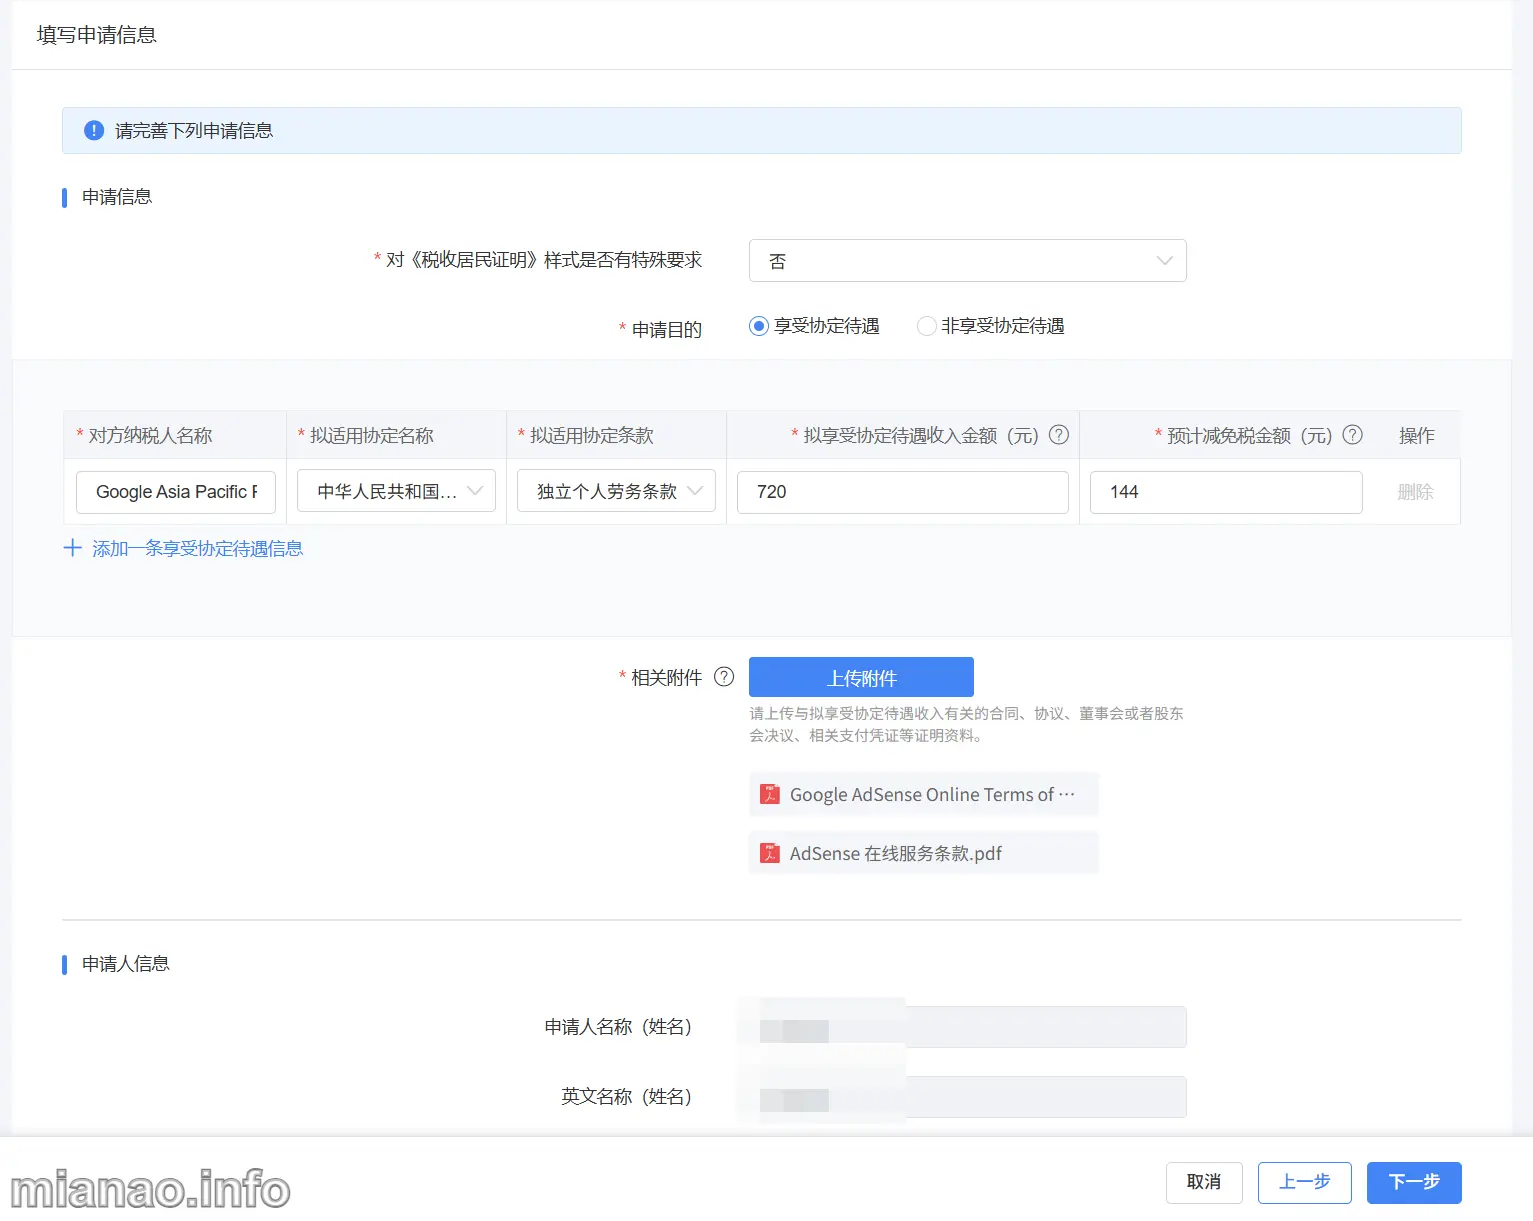
Task: Click the 对方纳税人名称 input field
Action: (176, 492)
